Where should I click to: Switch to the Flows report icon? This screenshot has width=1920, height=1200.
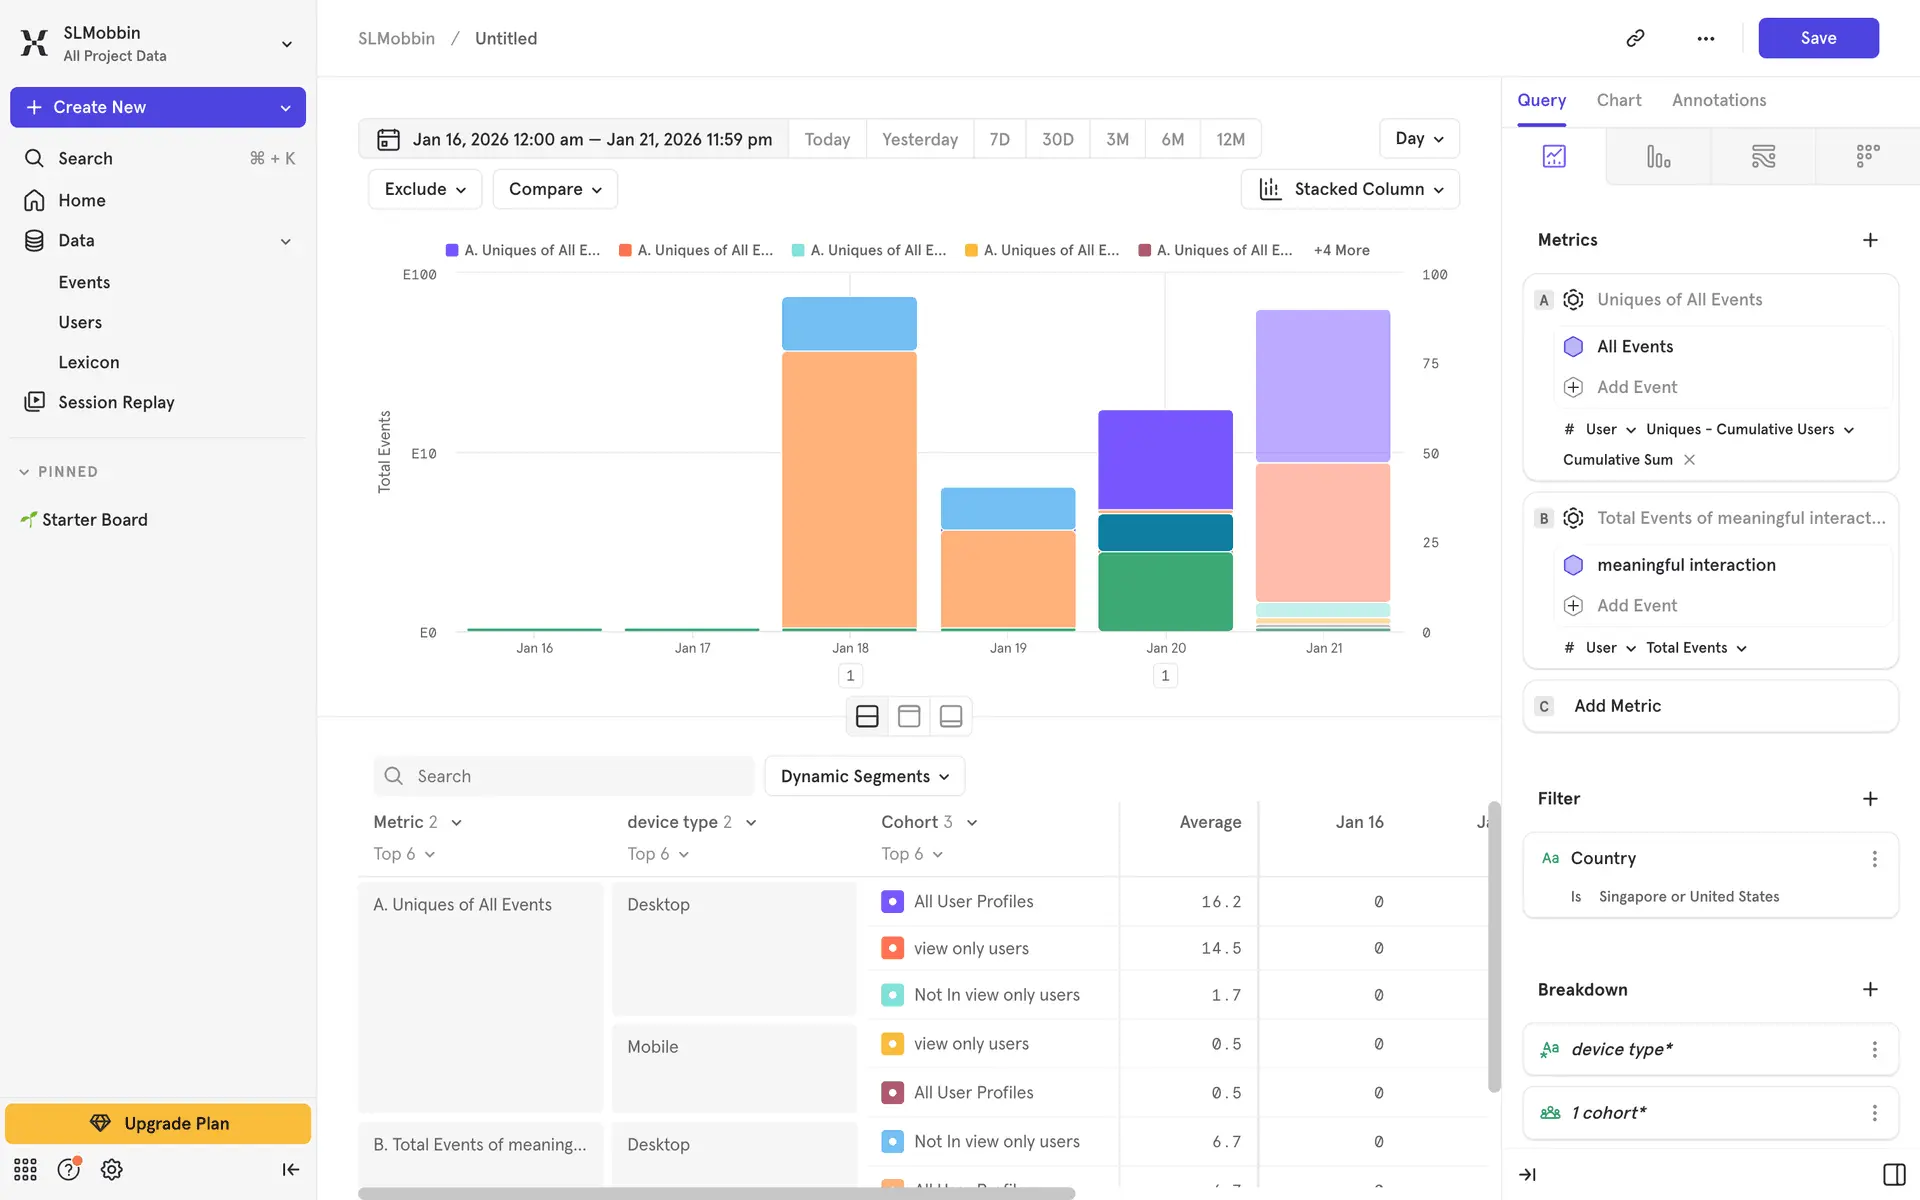tap(1763, 156)
